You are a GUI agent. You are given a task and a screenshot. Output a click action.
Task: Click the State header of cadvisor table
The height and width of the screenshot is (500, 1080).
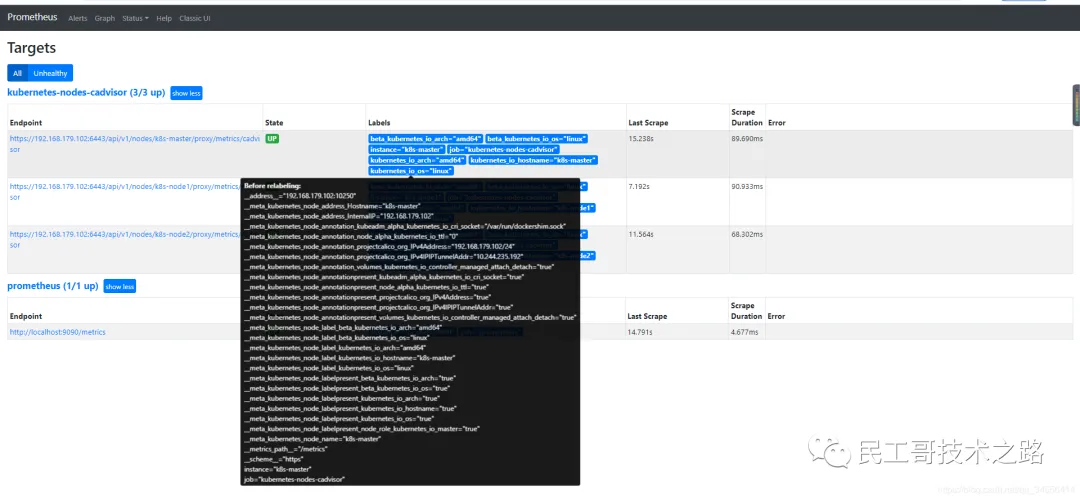coord(274,123)
